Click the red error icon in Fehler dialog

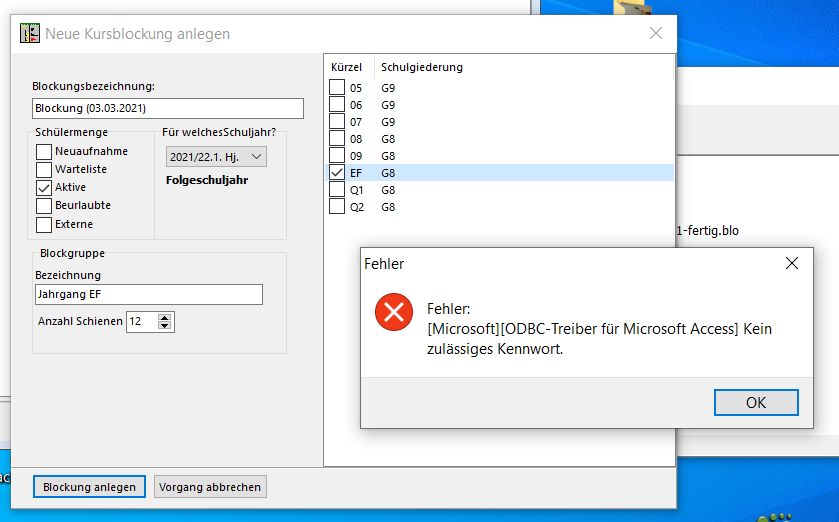(394, 312)
